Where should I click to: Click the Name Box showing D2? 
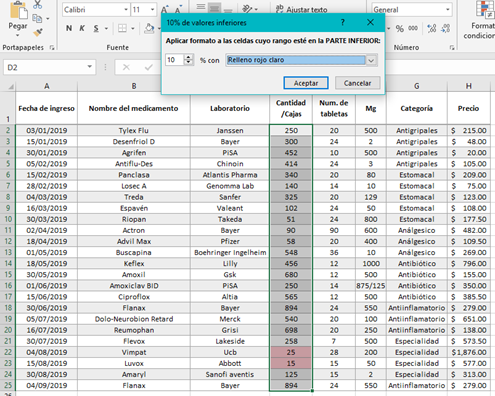tap(45, 67)
